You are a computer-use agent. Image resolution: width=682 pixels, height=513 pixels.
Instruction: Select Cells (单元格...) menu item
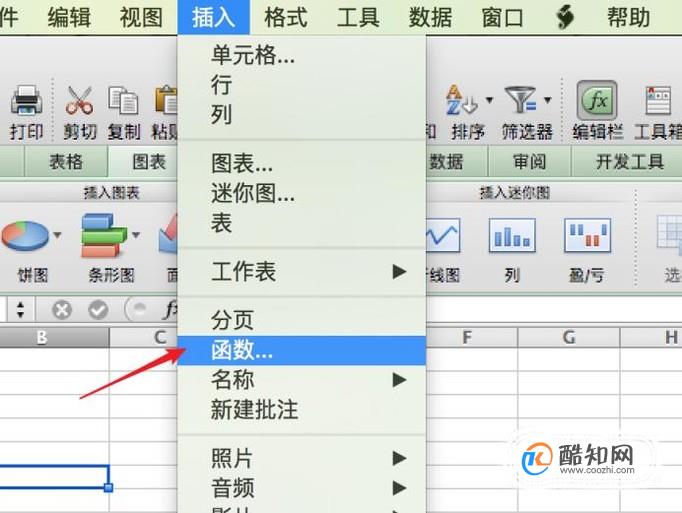(301, 55)
